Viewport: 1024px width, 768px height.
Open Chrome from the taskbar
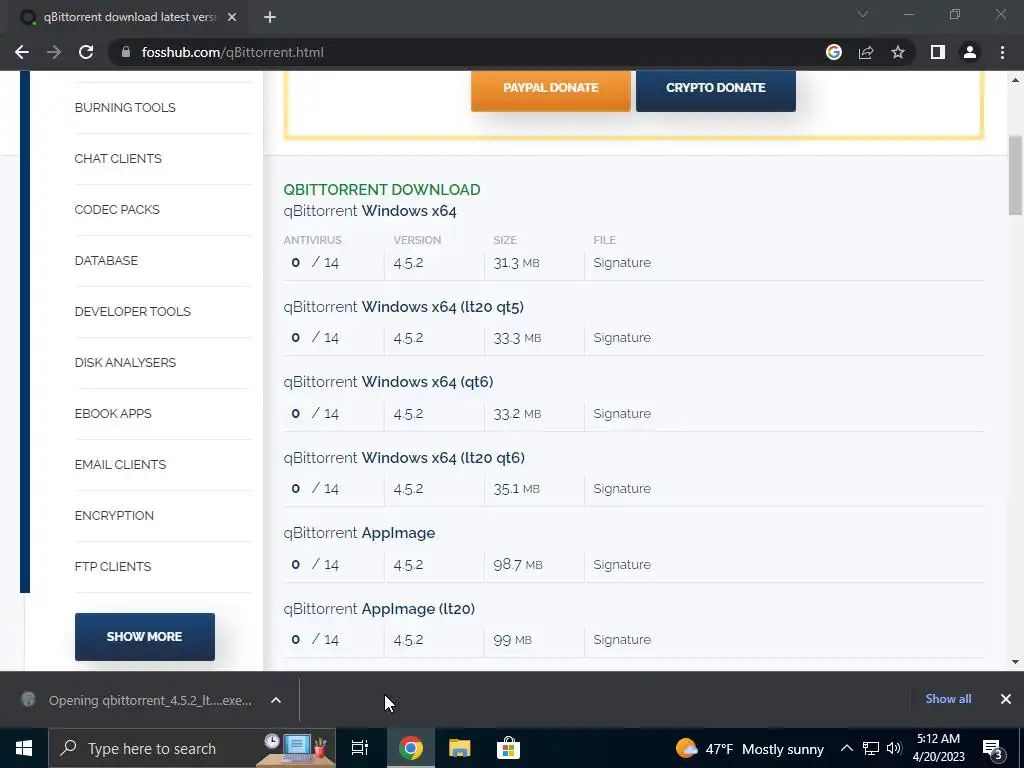[x=411, y=748]
